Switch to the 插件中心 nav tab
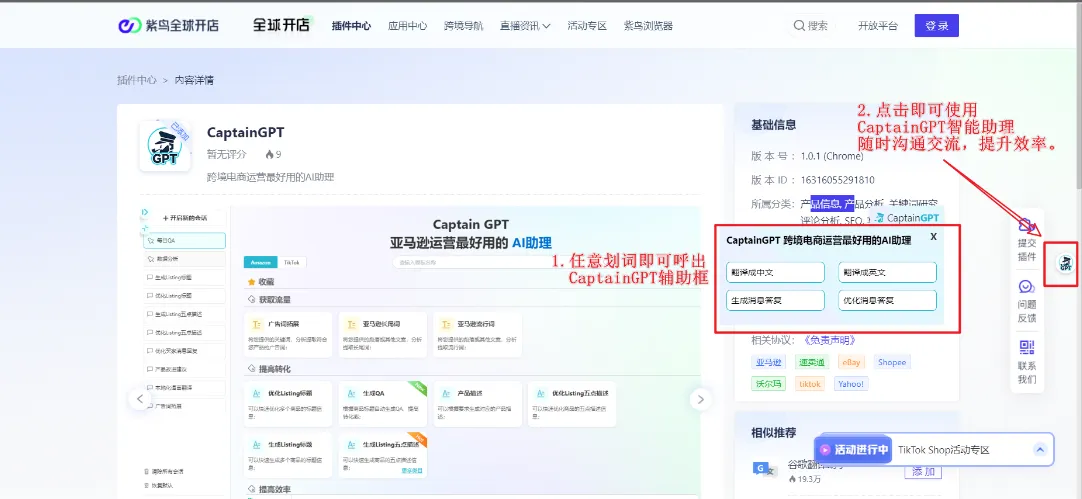This screenshot has width=1082, height=499. click(351, 26)
